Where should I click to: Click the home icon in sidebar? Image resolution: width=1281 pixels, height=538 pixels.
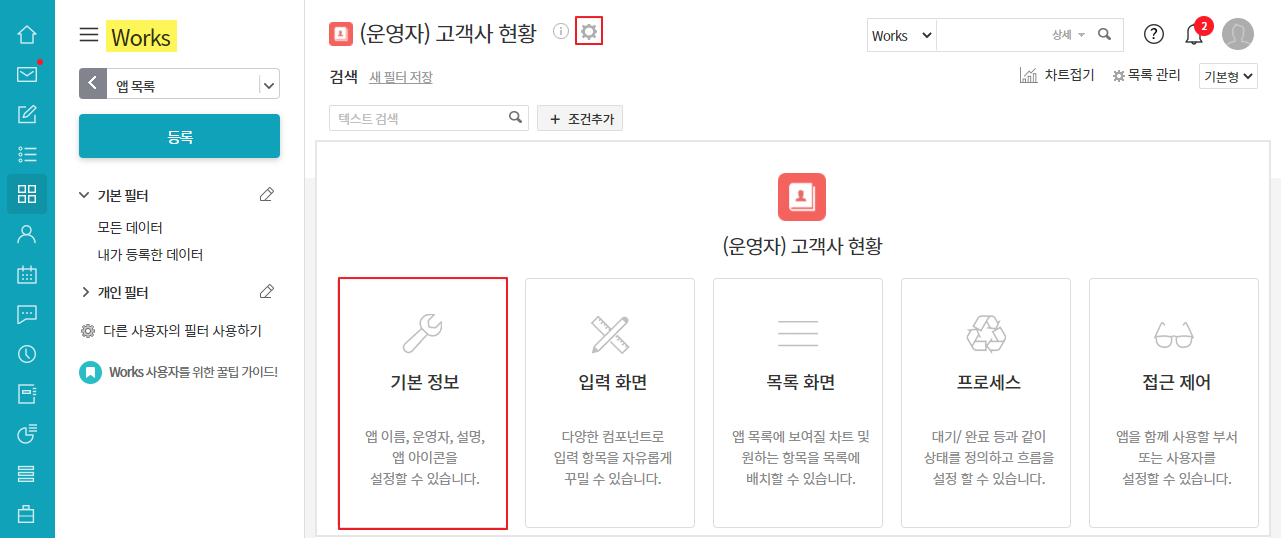coord(27,35)
